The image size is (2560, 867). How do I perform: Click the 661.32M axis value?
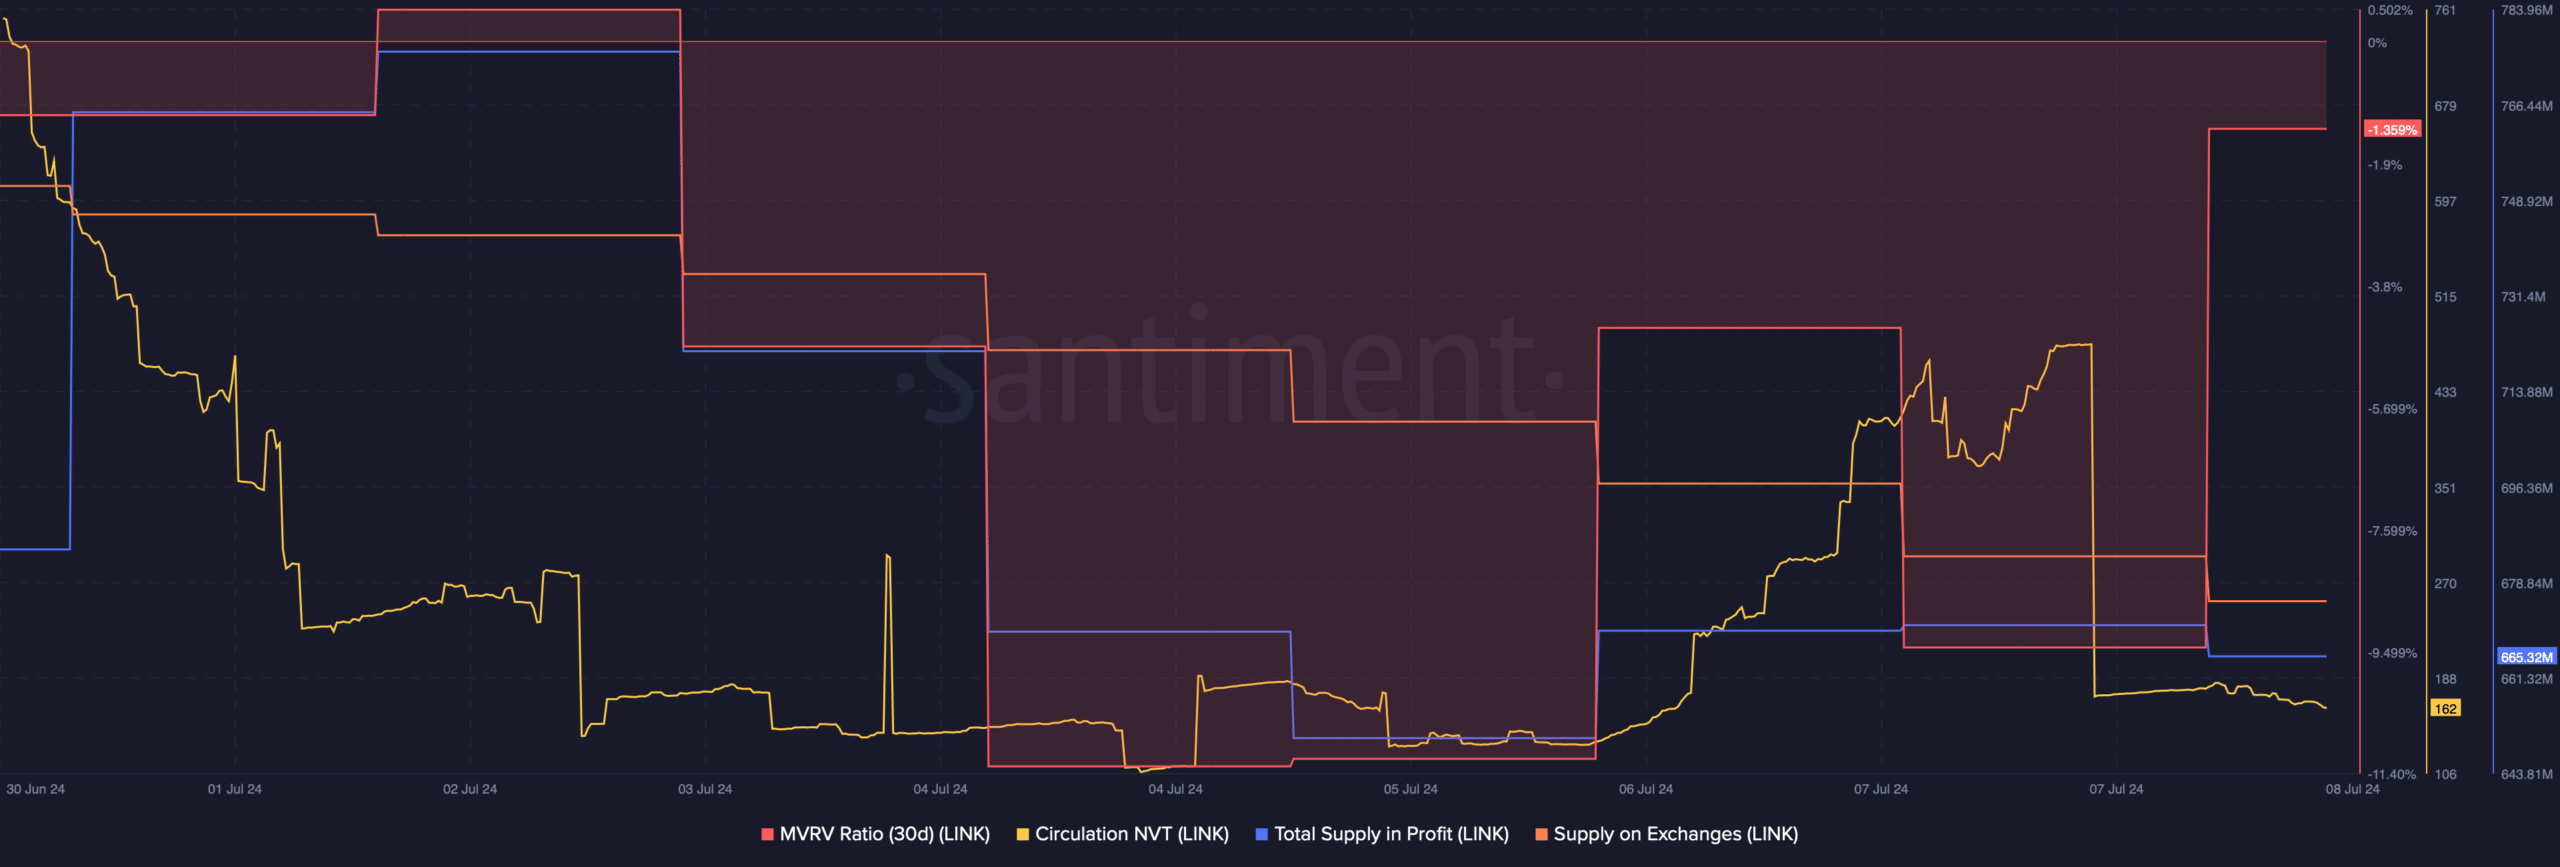pos(2526,679)
